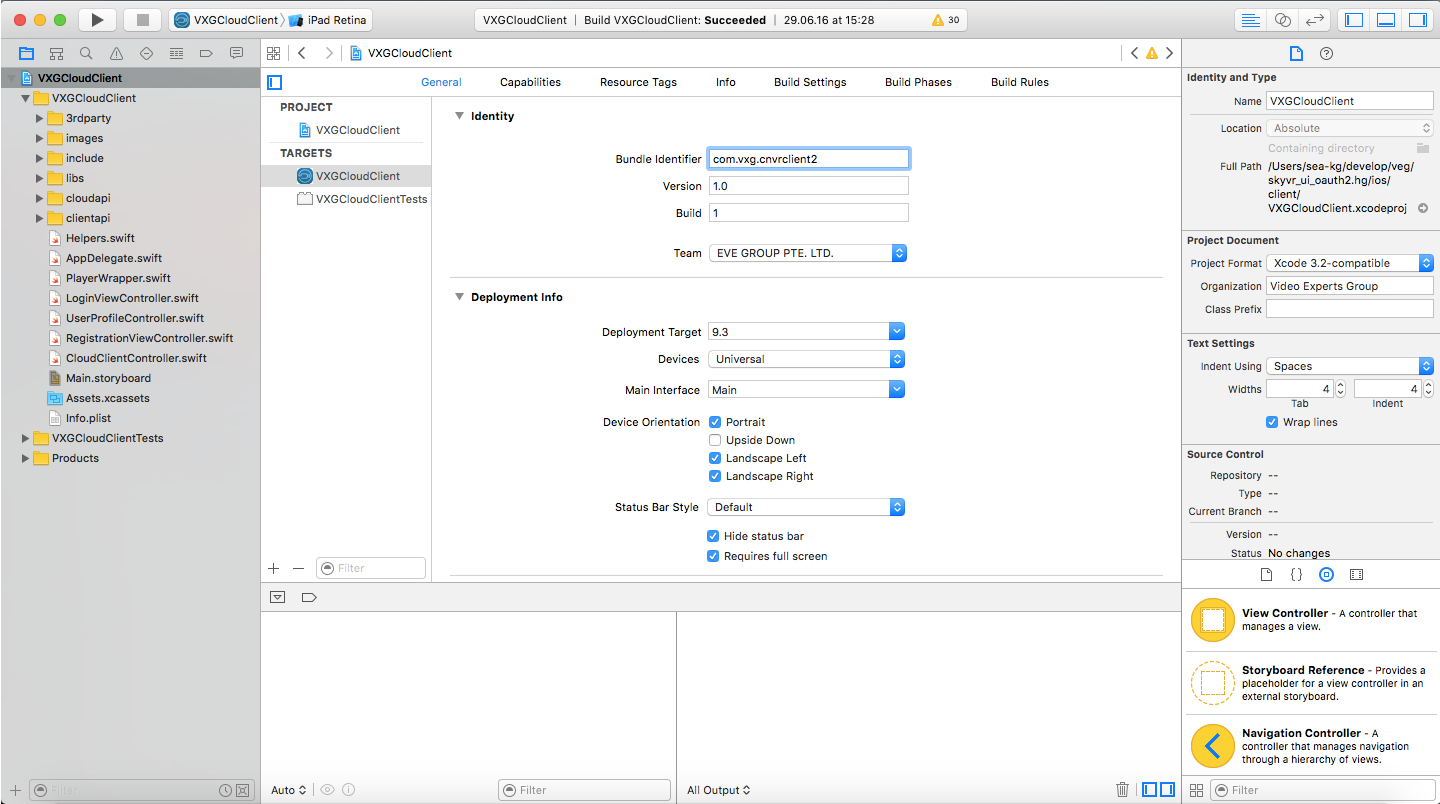
Task: Collapse the Identity section
Action: tap(460, 116)
